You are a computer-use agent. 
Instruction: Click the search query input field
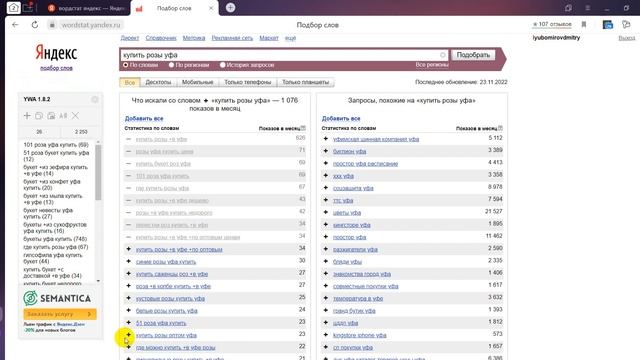tap(280, 55)
